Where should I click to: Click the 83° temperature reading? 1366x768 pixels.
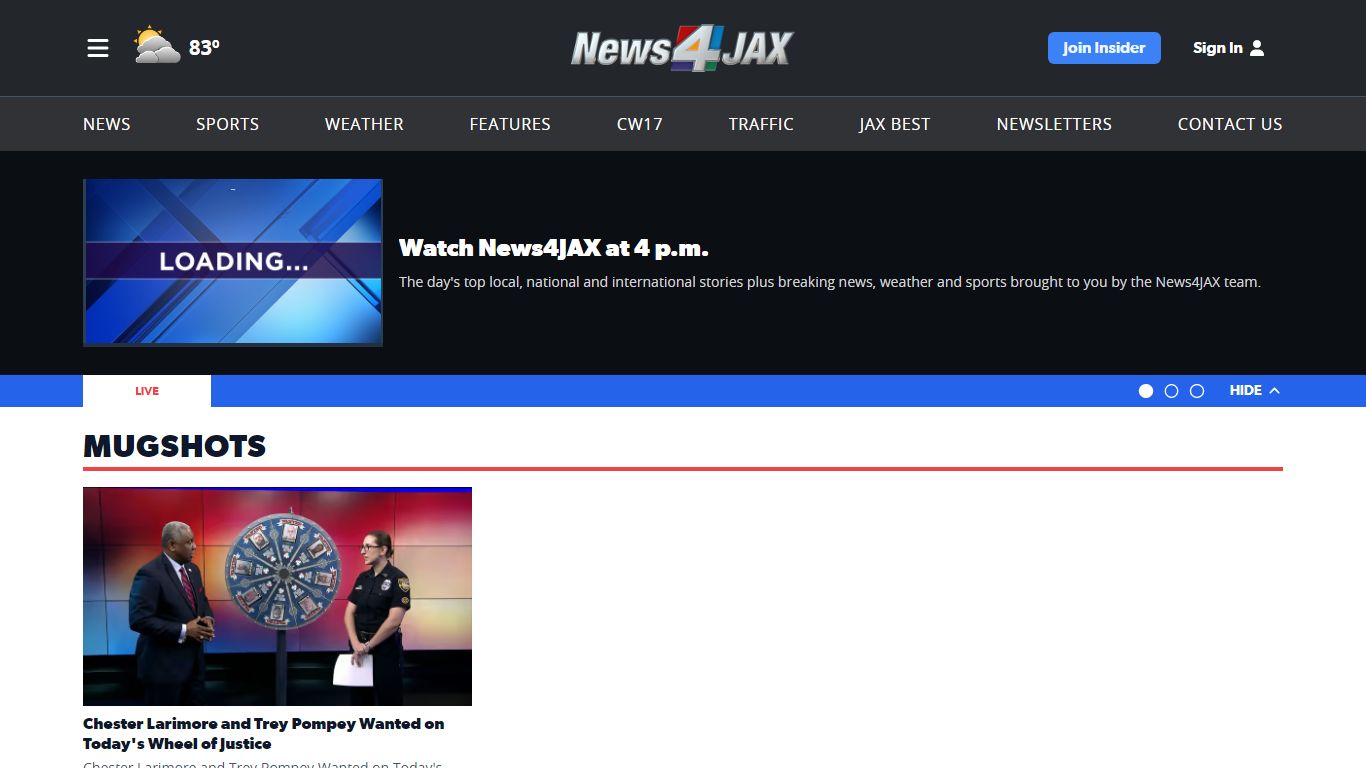[x=204, y=48]
